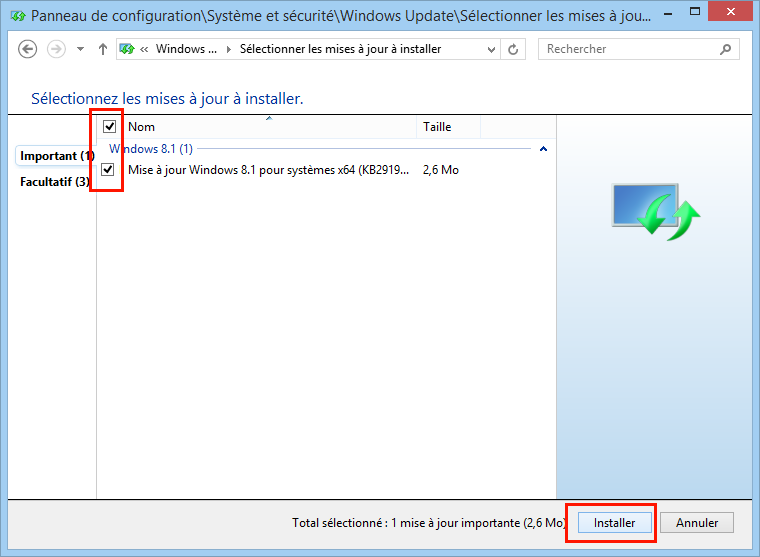
Task: Collapse the Windows 8.1 (1) group chevron
Action: tap(543, 149)
